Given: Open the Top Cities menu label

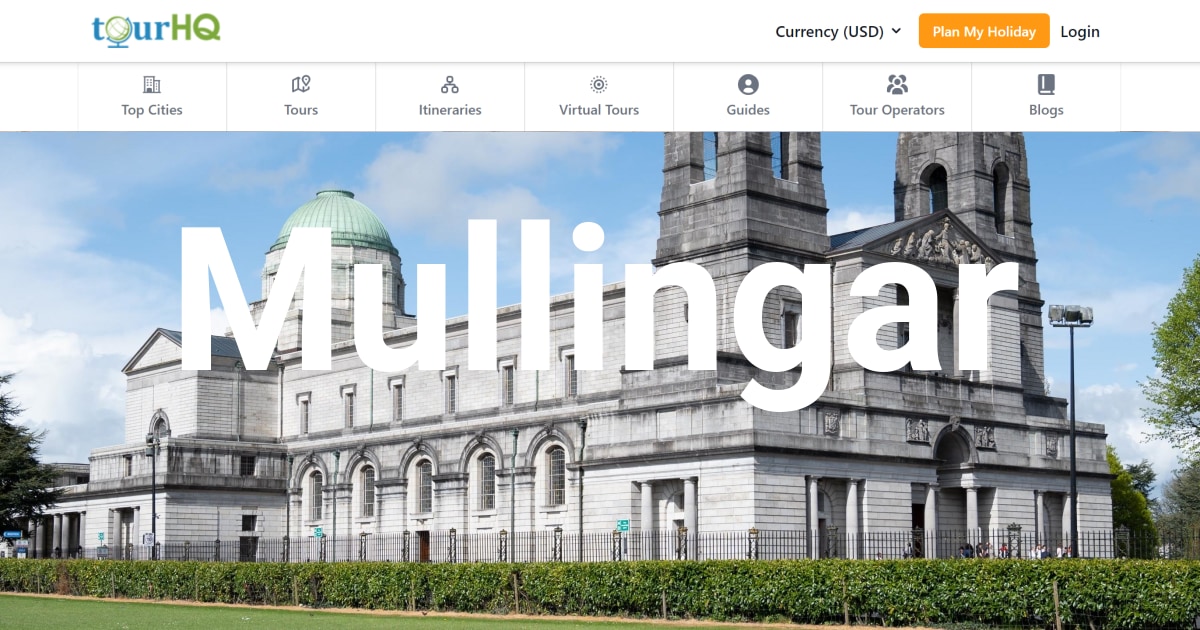Looking at the screenshot, I should tap(152, 110).
